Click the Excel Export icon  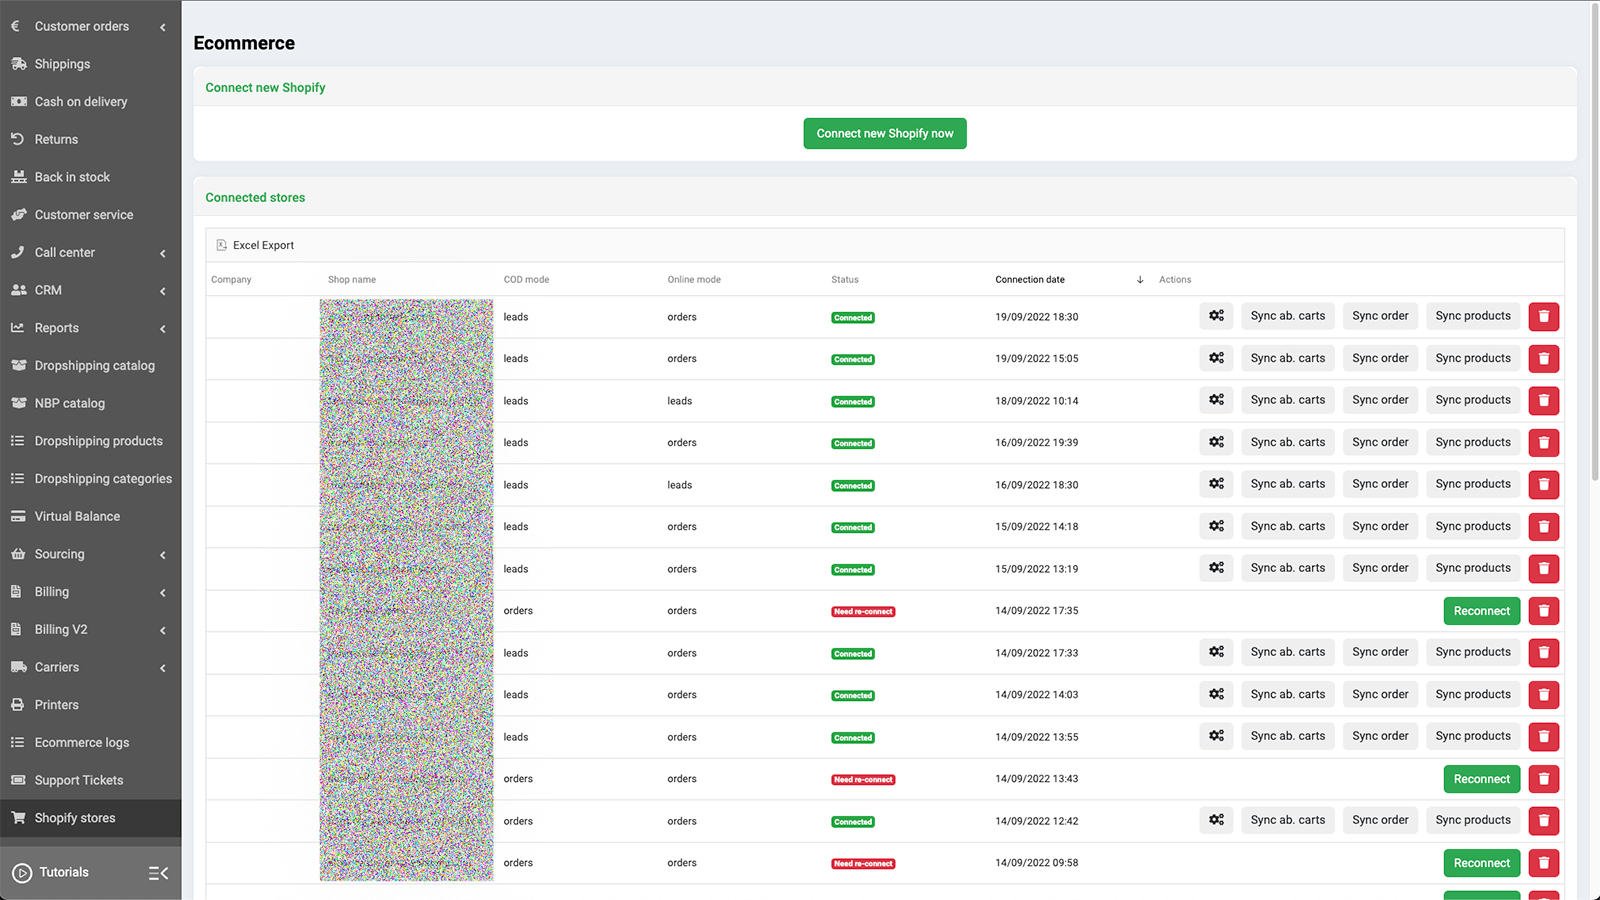click(x=221, y=245)
